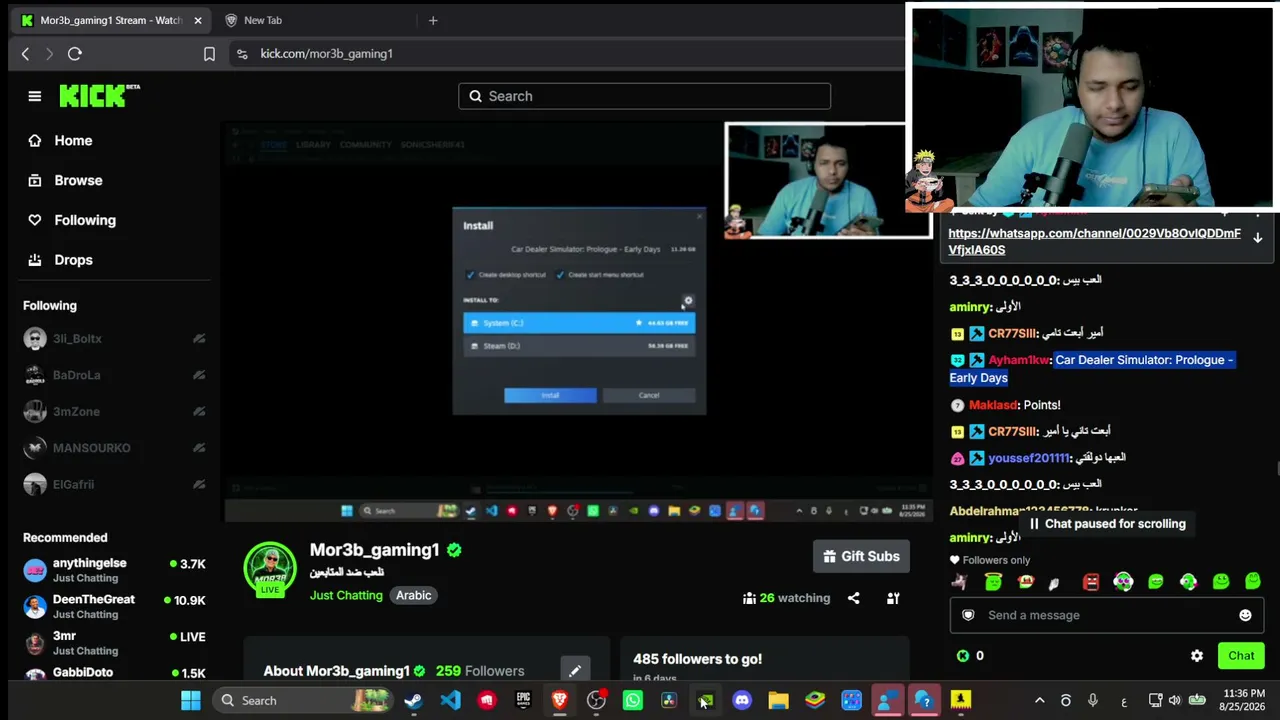
Task: Reload the page in browser
Action: pyautogui.click(x=75, y=54)
